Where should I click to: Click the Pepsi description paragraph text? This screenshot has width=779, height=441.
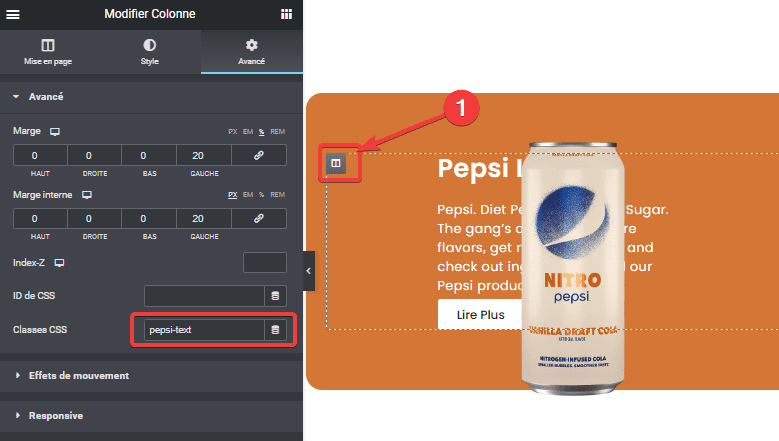552,247
